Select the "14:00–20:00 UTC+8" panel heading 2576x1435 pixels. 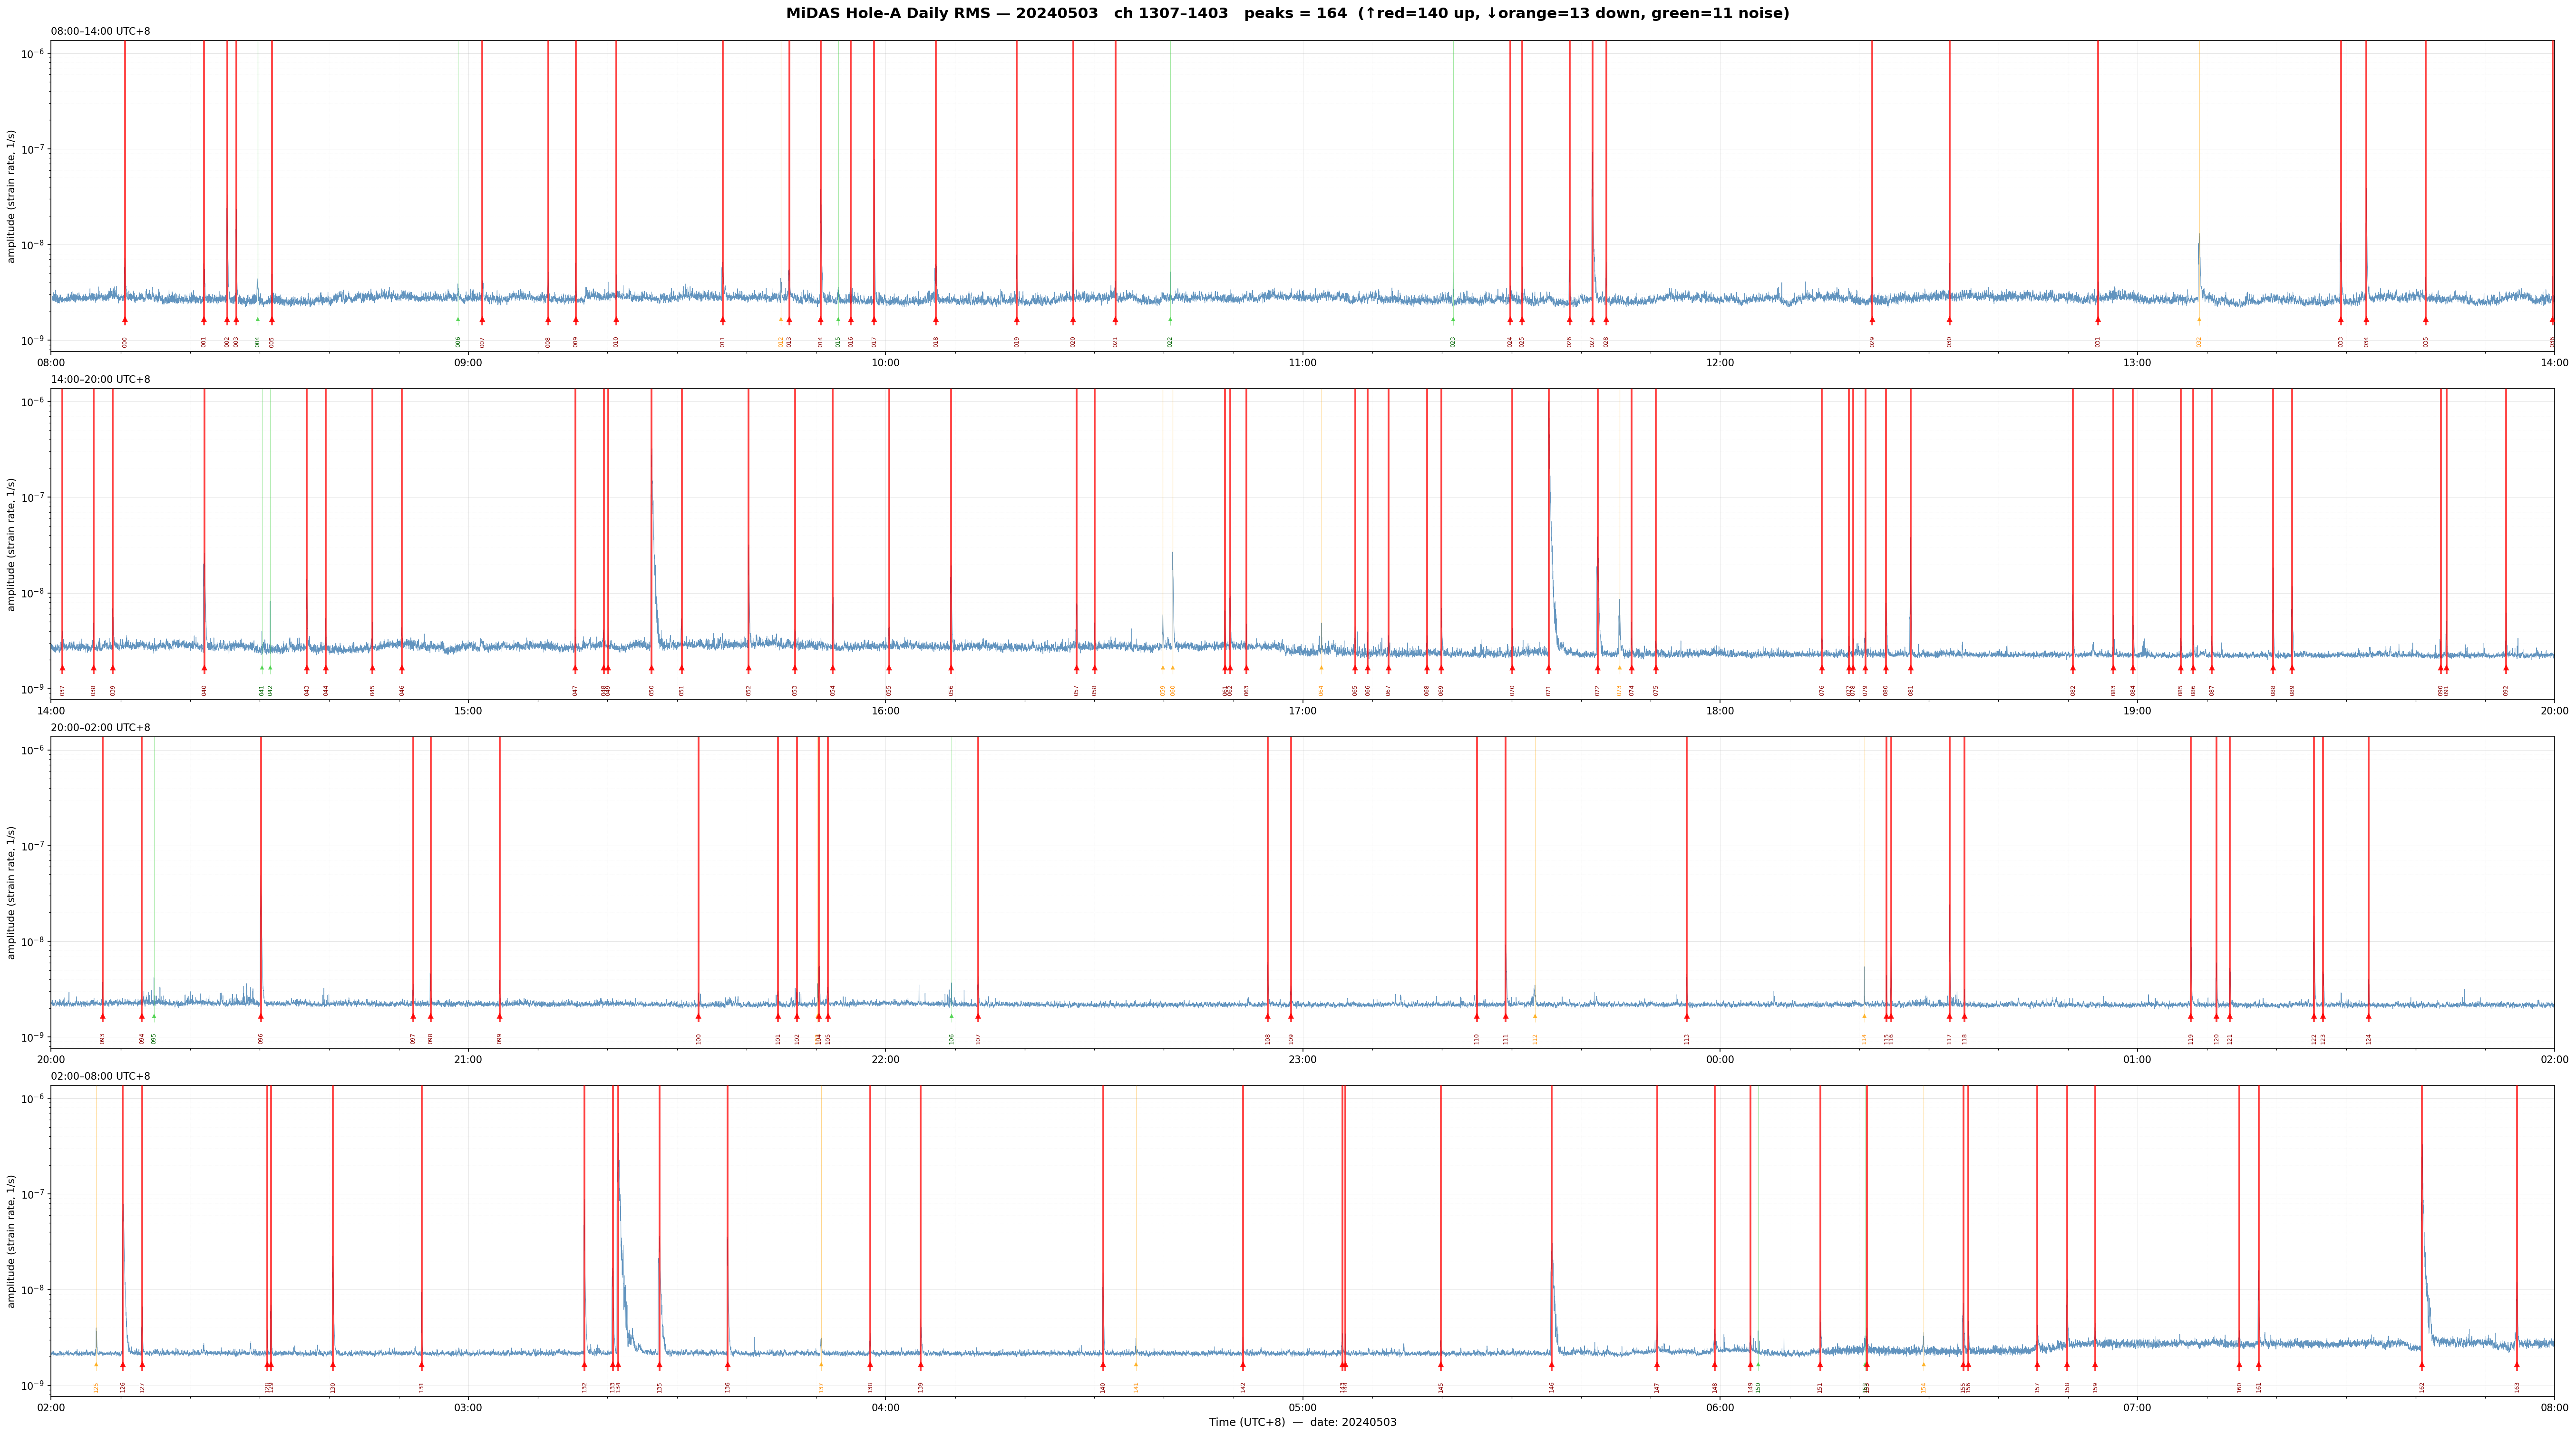click(x=101, y=380)
